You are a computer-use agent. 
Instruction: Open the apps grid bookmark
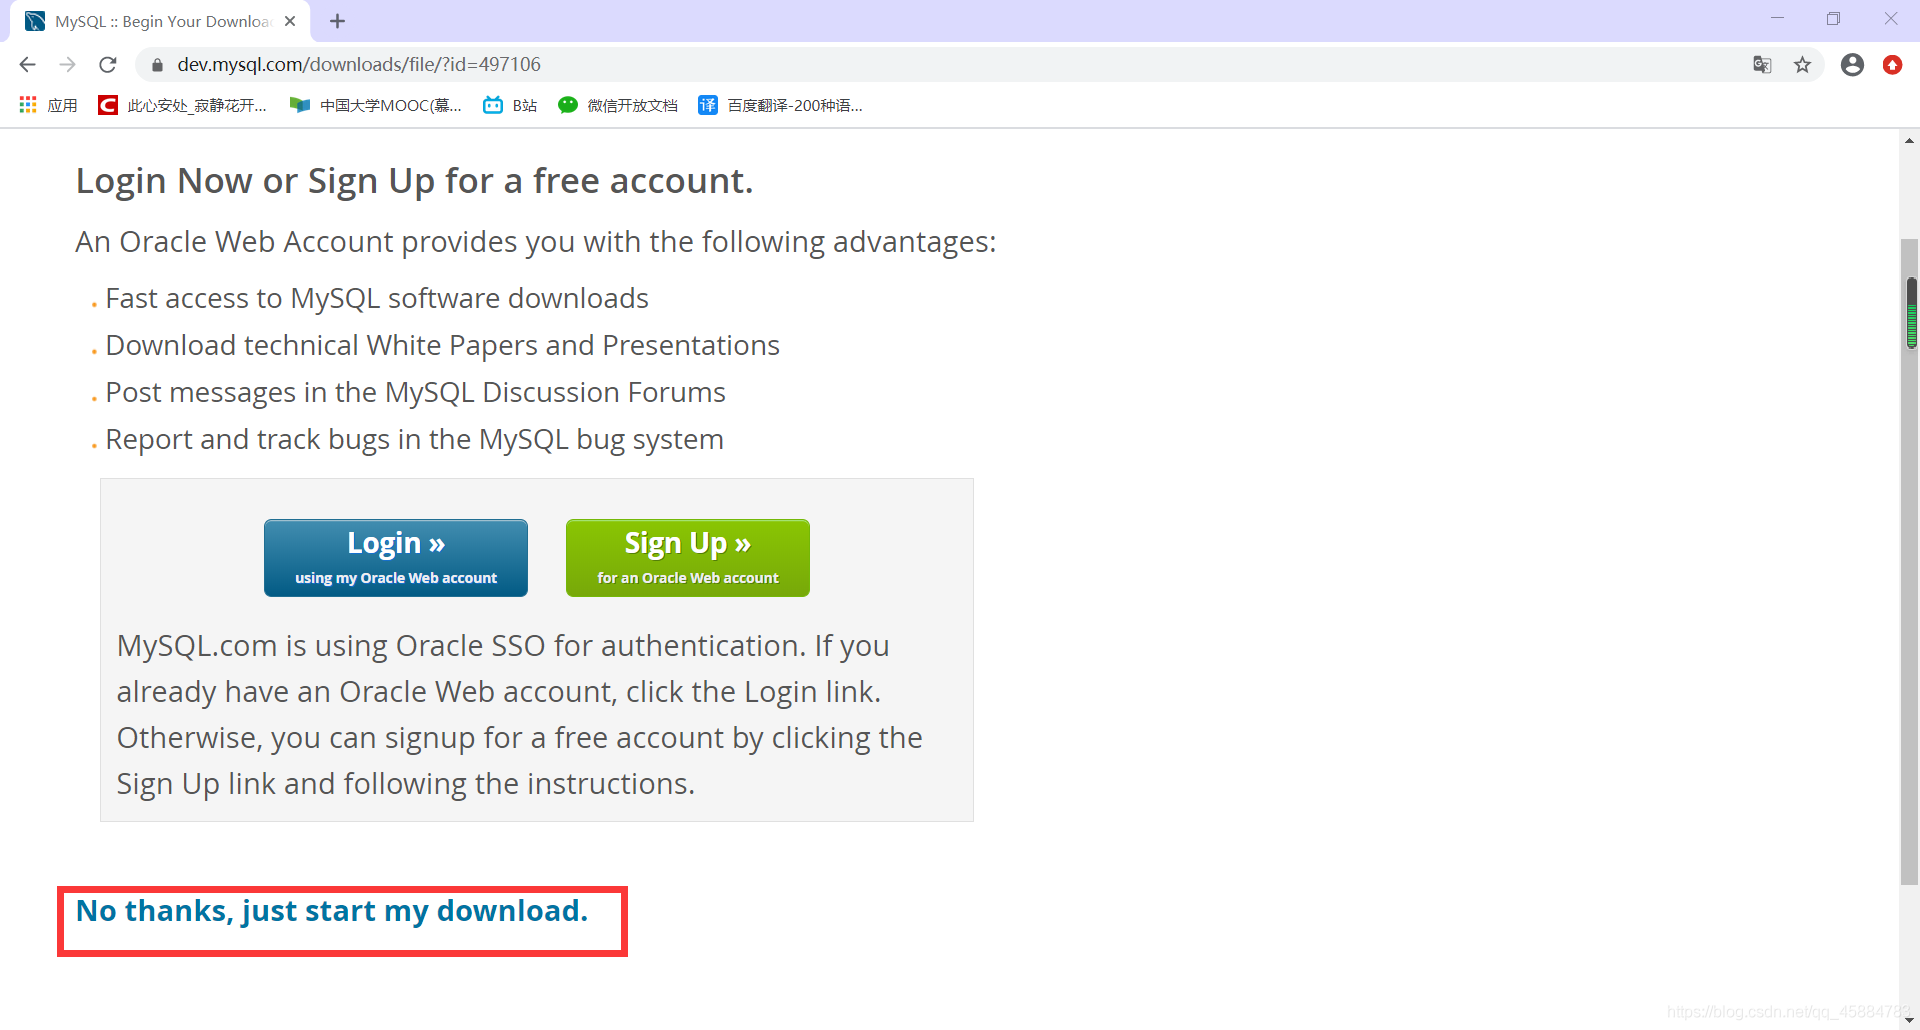(48, 105)
